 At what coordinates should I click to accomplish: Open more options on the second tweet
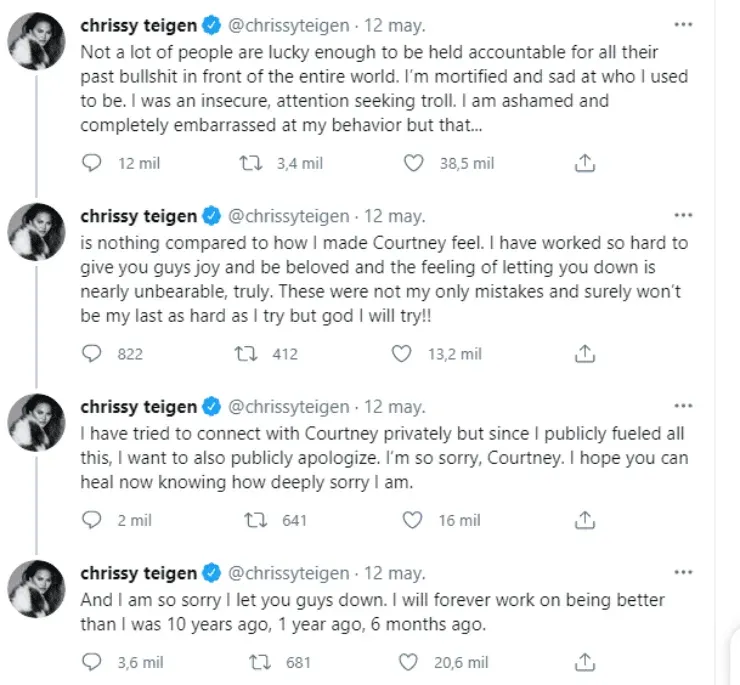coord(683,214)
